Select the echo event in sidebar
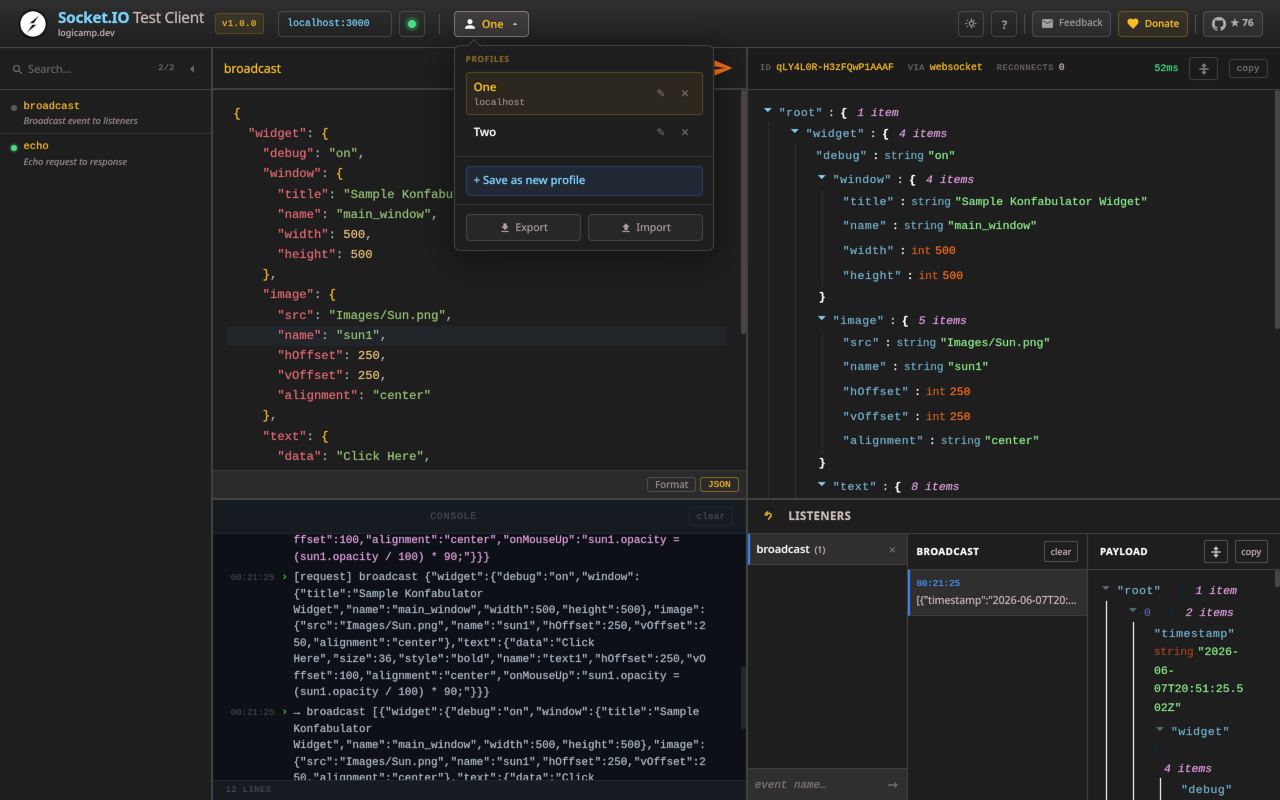Image resolution: width=1280 pixels, height=800 pixels. pyautogui.click(x=106, y=153)
